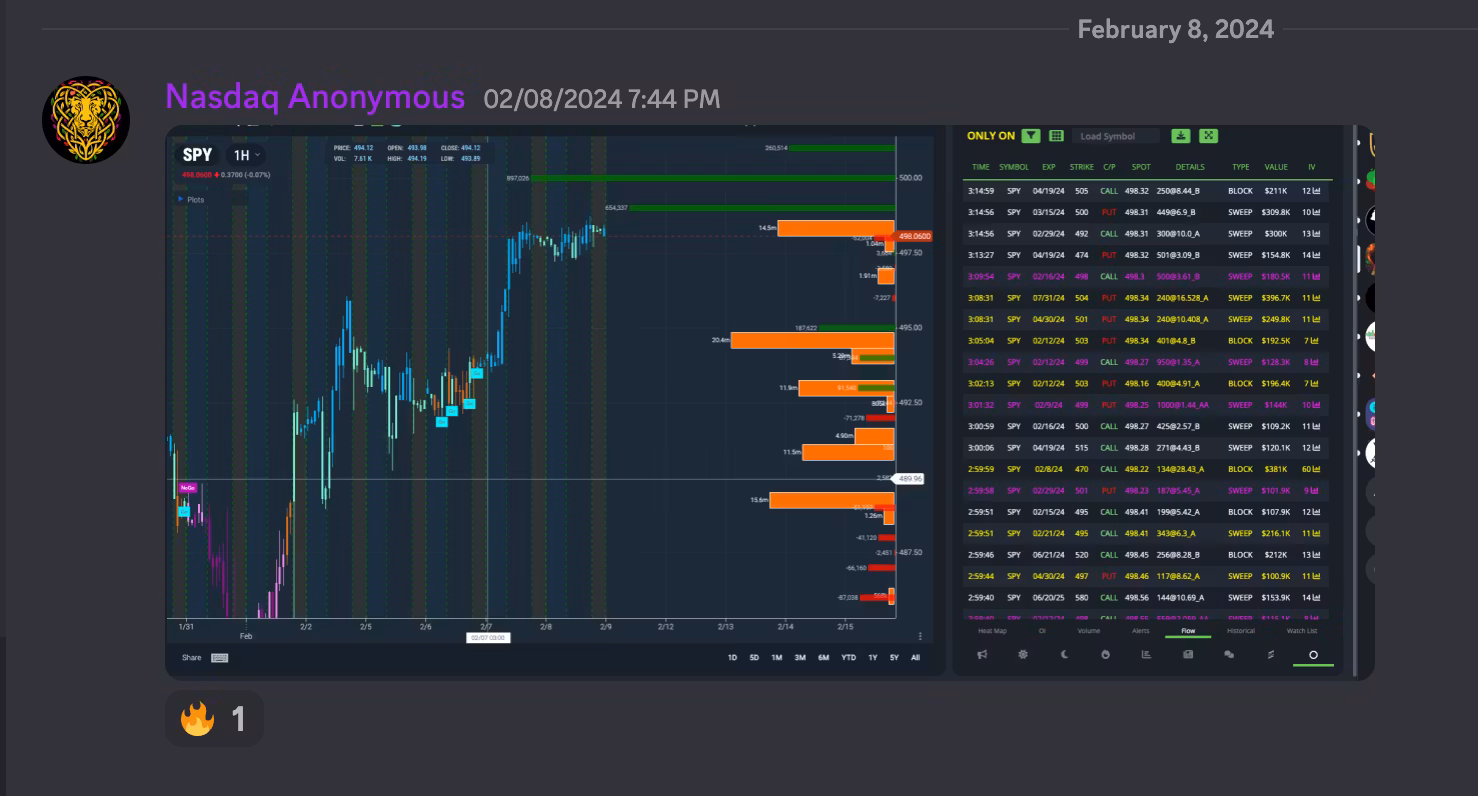Switch to the Heat Map tab
Image resolution: width=1478 pixels, height=796 pixels.
pyautogui.click(x=992, y=631)
